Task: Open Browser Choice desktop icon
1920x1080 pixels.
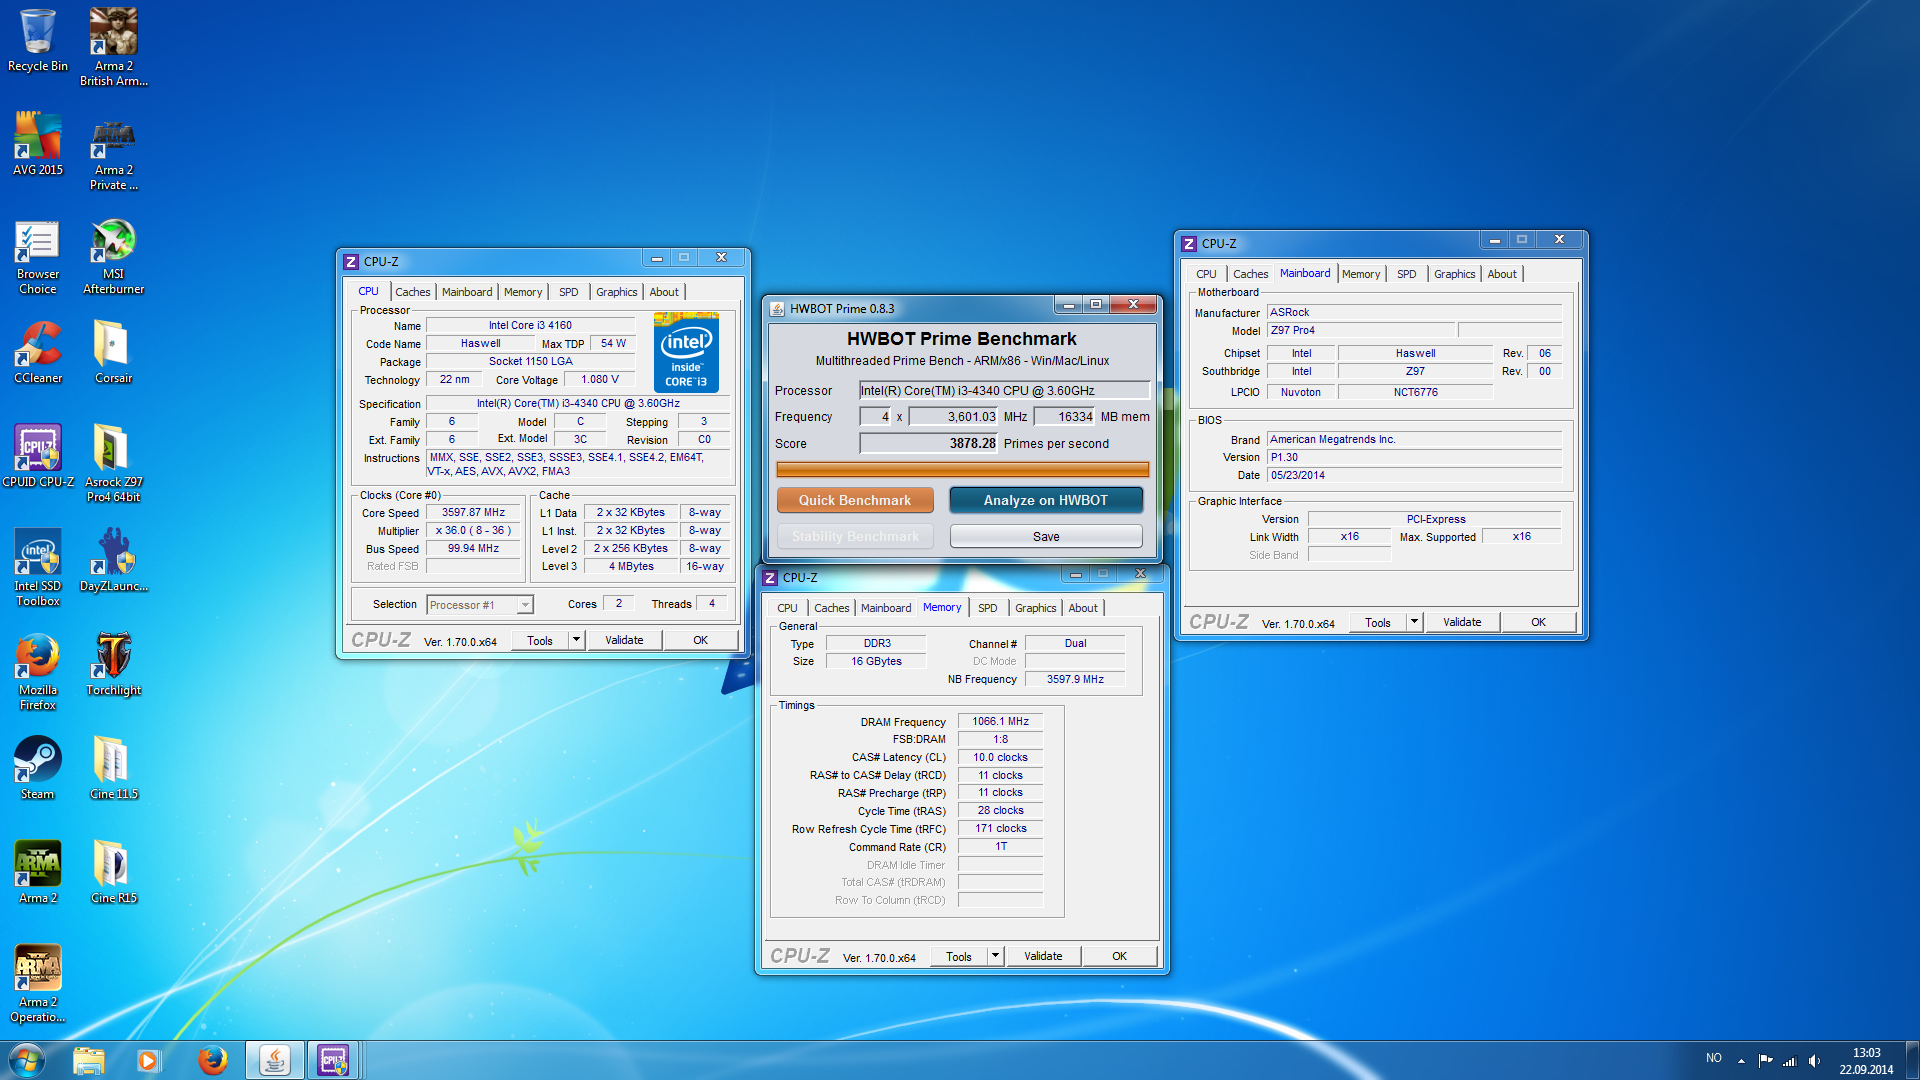Action: 38,256
